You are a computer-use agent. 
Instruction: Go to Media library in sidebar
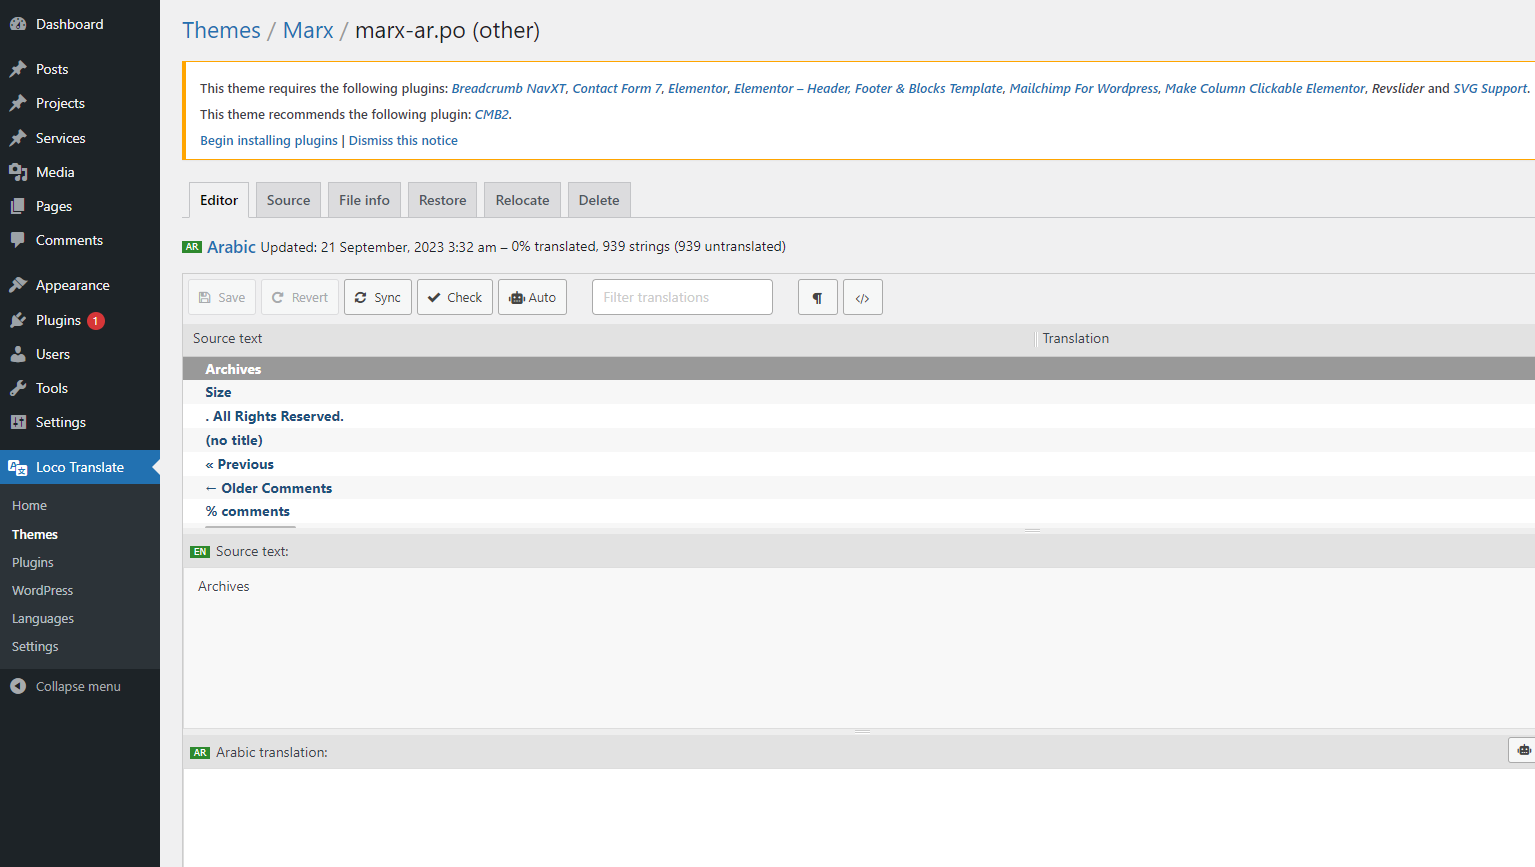point(55,172)
